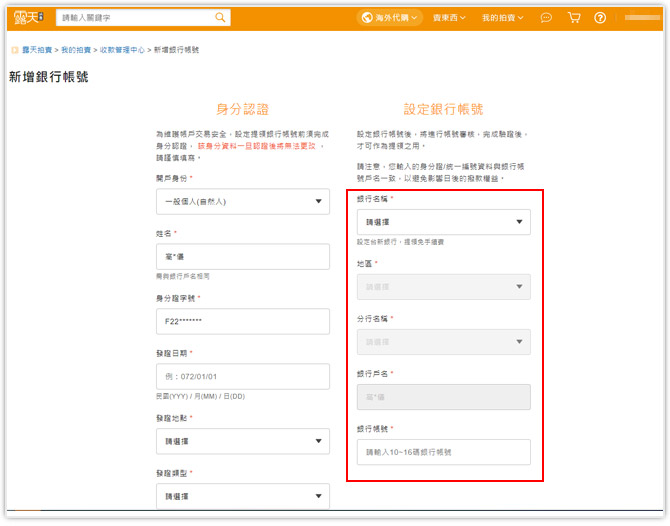The image size is (670, 526).
Task: Click the globe icon for 海外代購
Action: coord(366,17)
